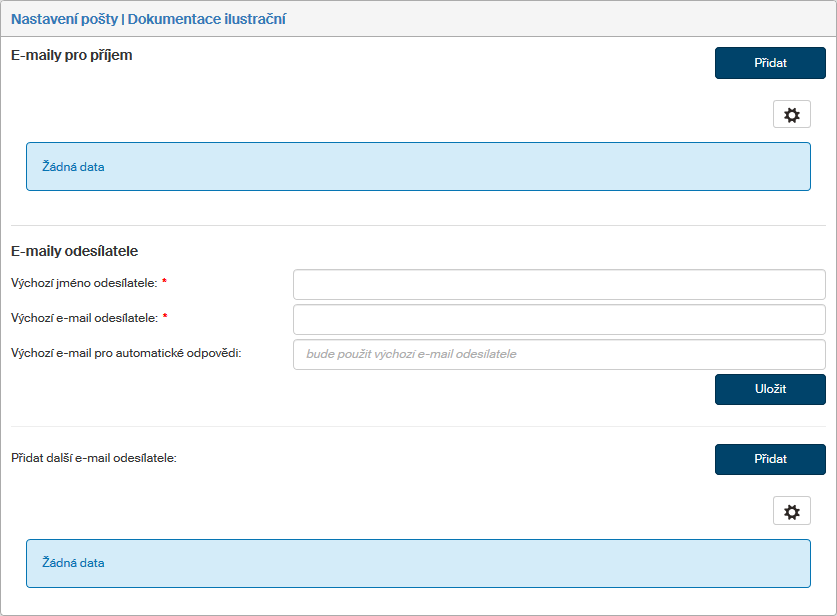The width and height of the screenshot is (837, 616).
Task: Select the automatic replies e-mail input field
Action: [558, 354]
